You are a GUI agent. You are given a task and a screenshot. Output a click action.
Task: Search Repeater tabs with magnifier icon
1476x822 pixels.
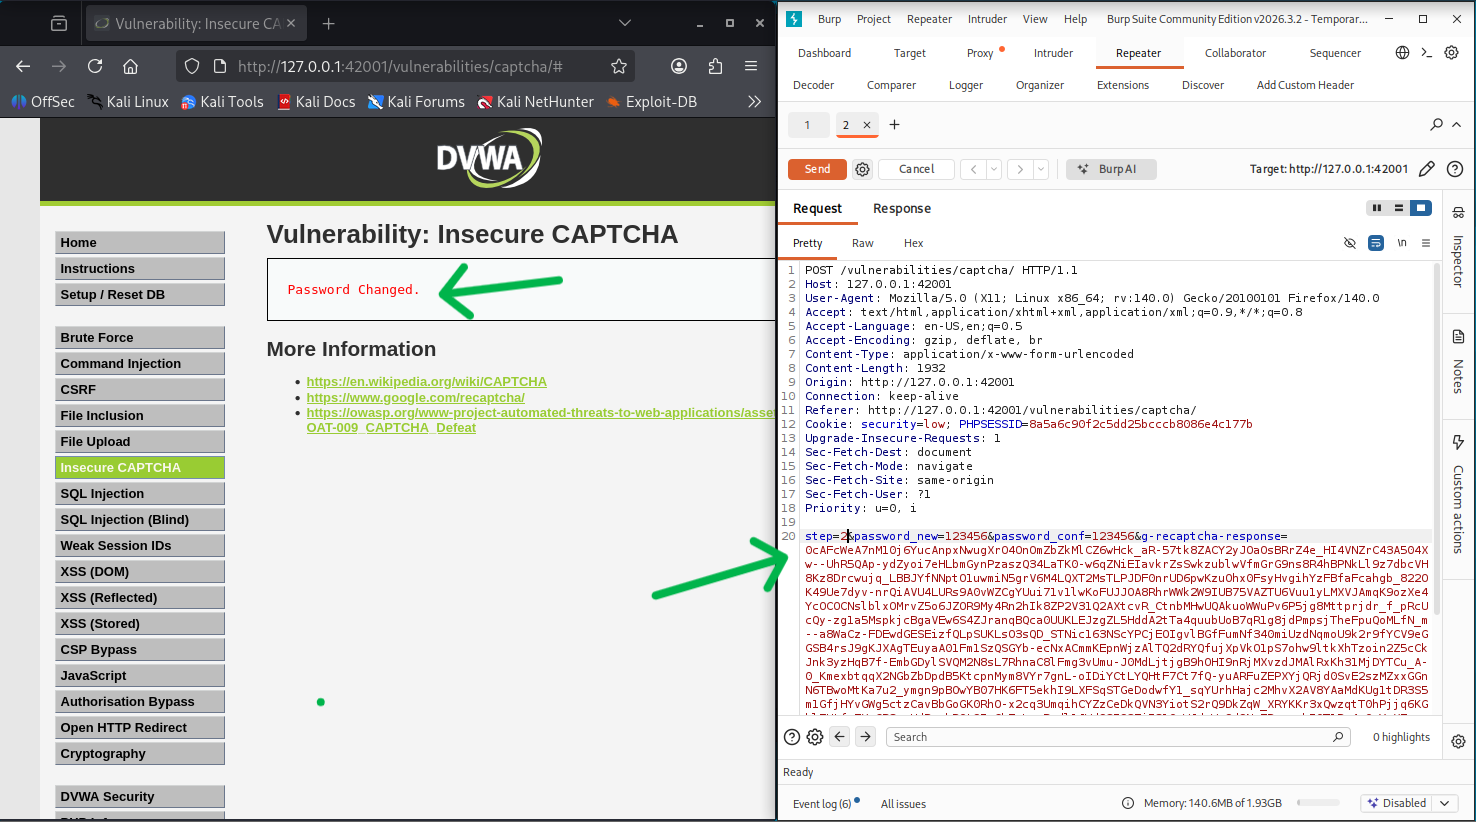(1436, 125)
